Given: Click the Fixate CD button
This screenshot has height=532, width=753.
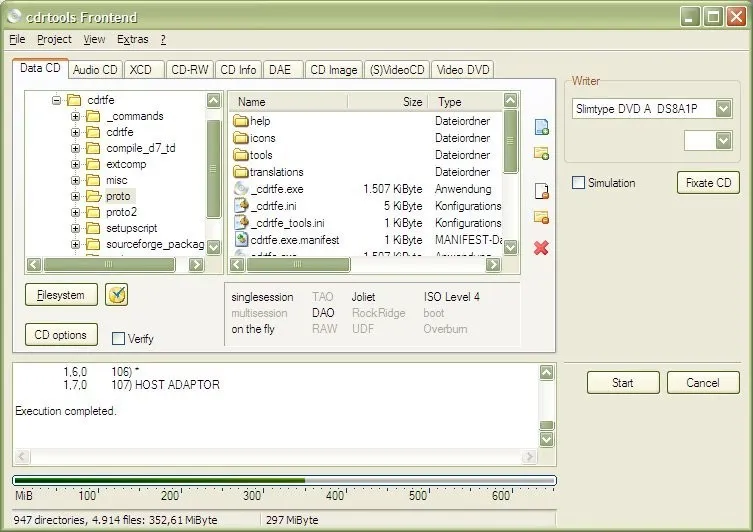Looking at the screenshot, I should (x=708, y=183).
